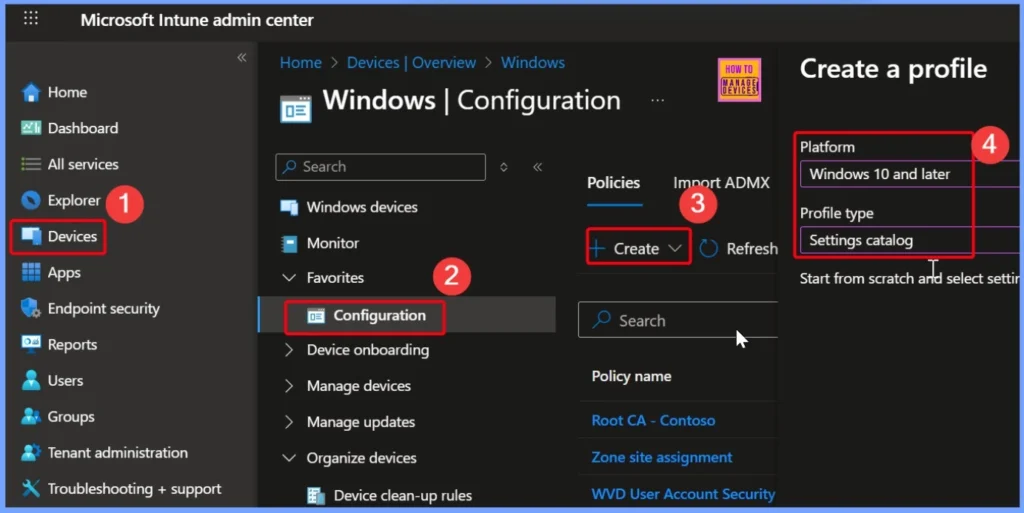The width and height of the screenshot is (1024, 513).
Task: Open Explorer in left navigation
Action: click(74, 200)
